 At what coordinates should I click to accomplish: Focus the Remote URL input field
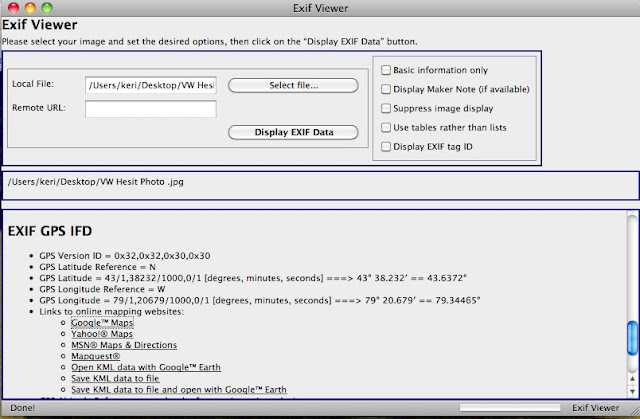(151, 109)
